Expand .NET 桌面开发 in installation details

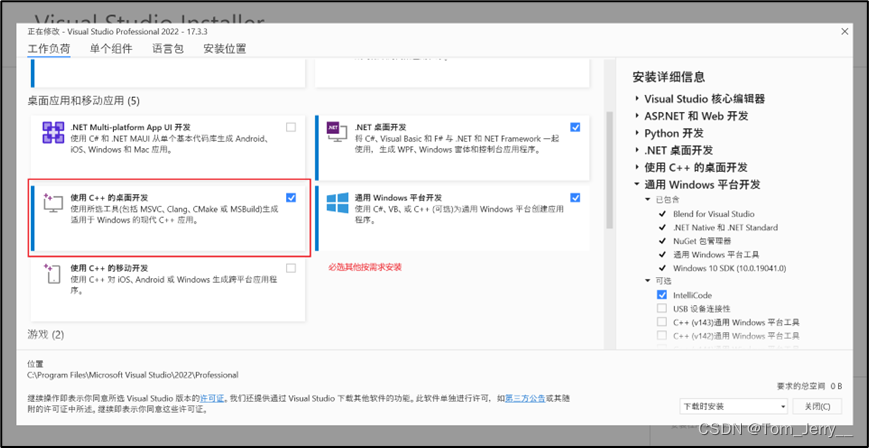point(637,150)
